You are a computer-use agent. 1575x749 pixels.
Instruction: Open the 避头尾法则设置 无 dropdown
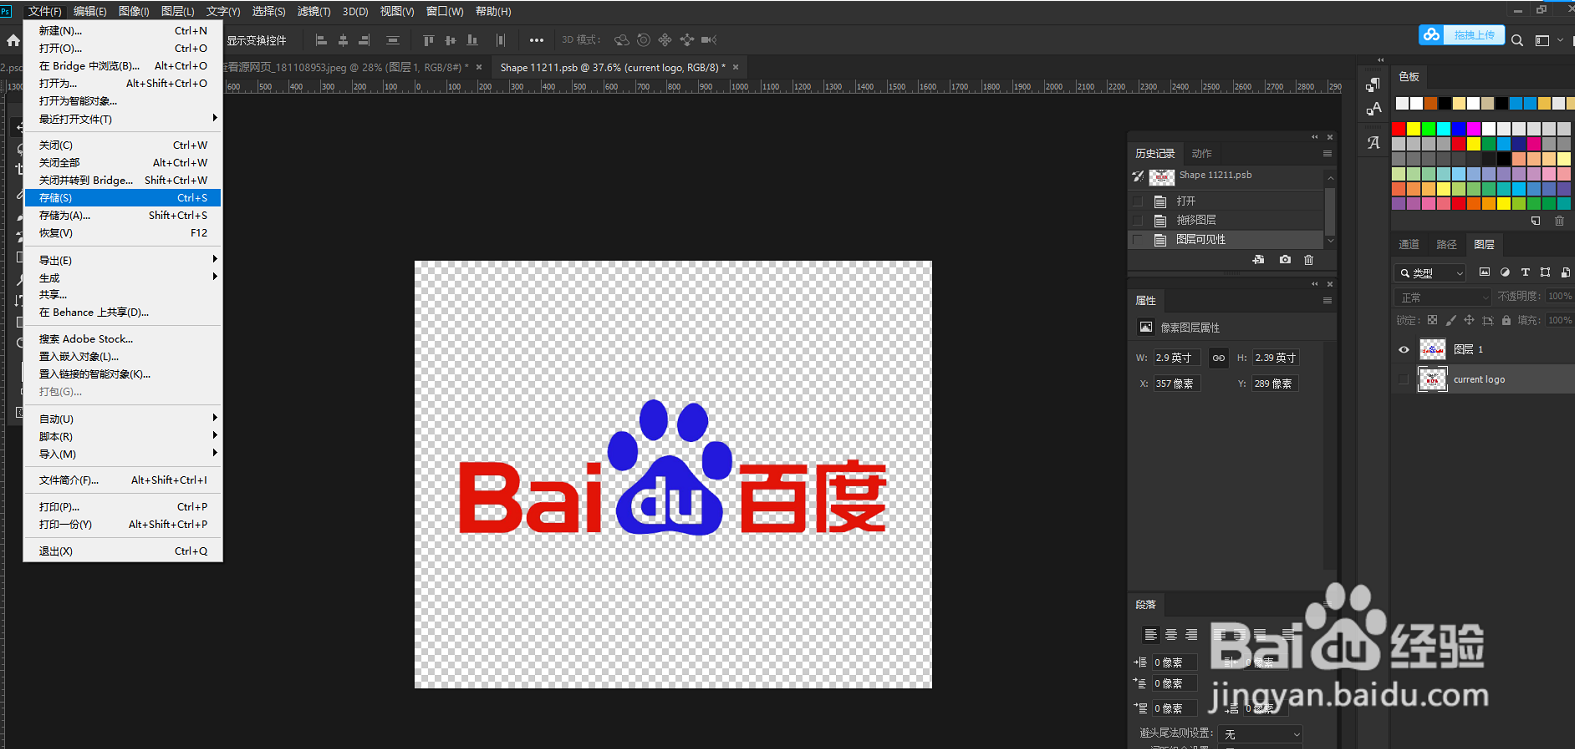pos(1262,734)
